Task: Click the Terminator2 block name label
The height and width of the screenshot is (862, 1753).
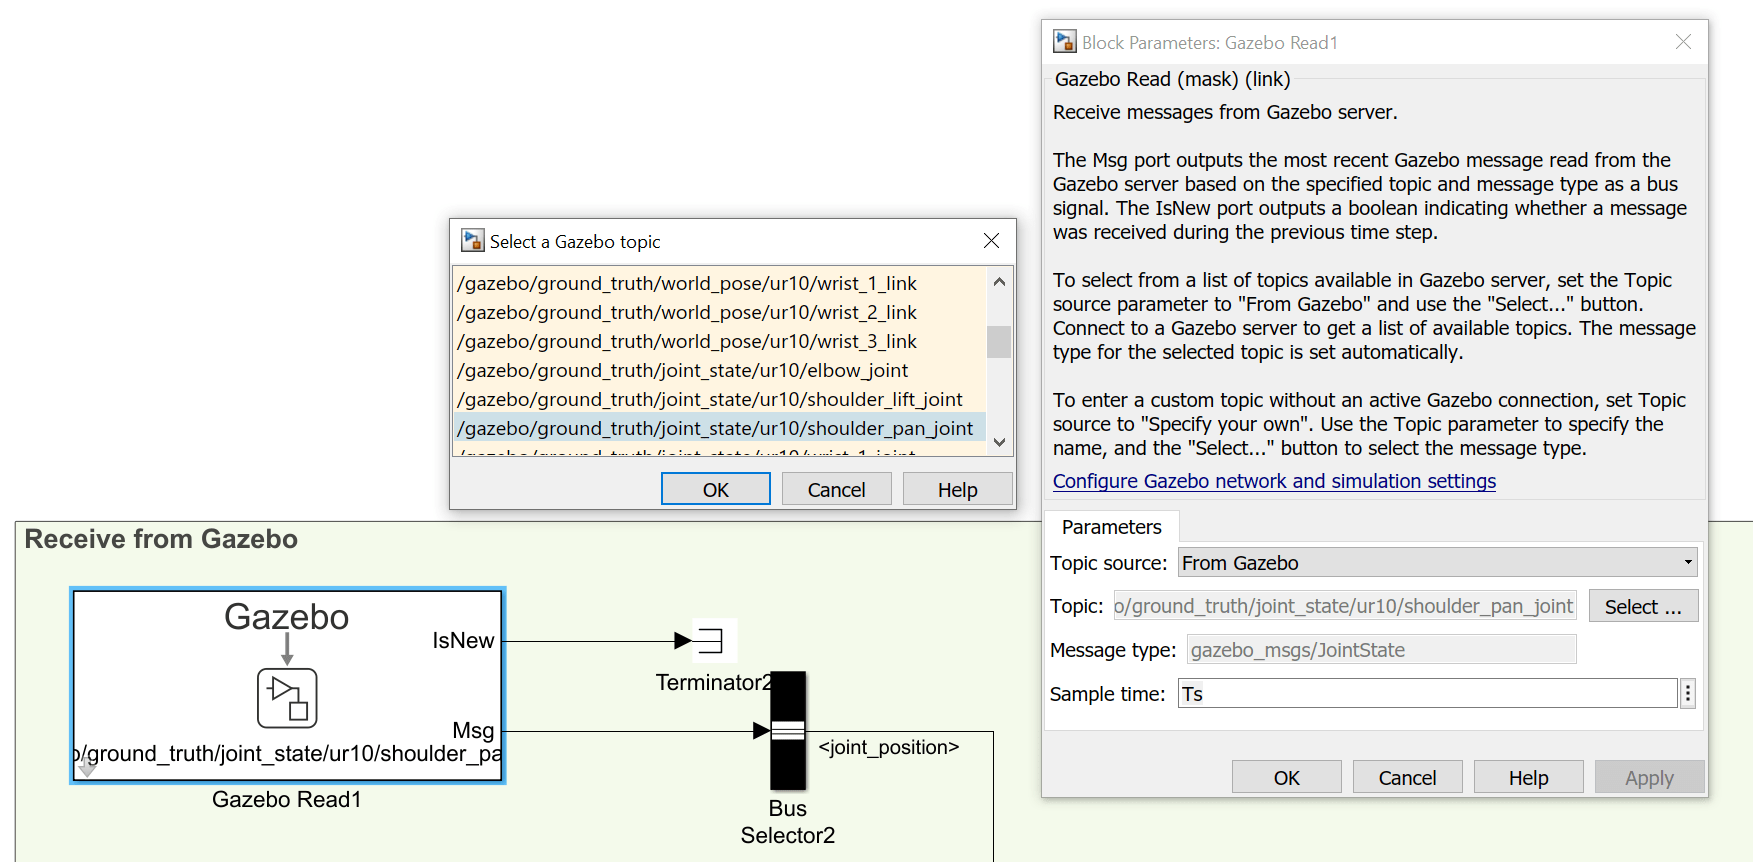Action: point(714,682)
